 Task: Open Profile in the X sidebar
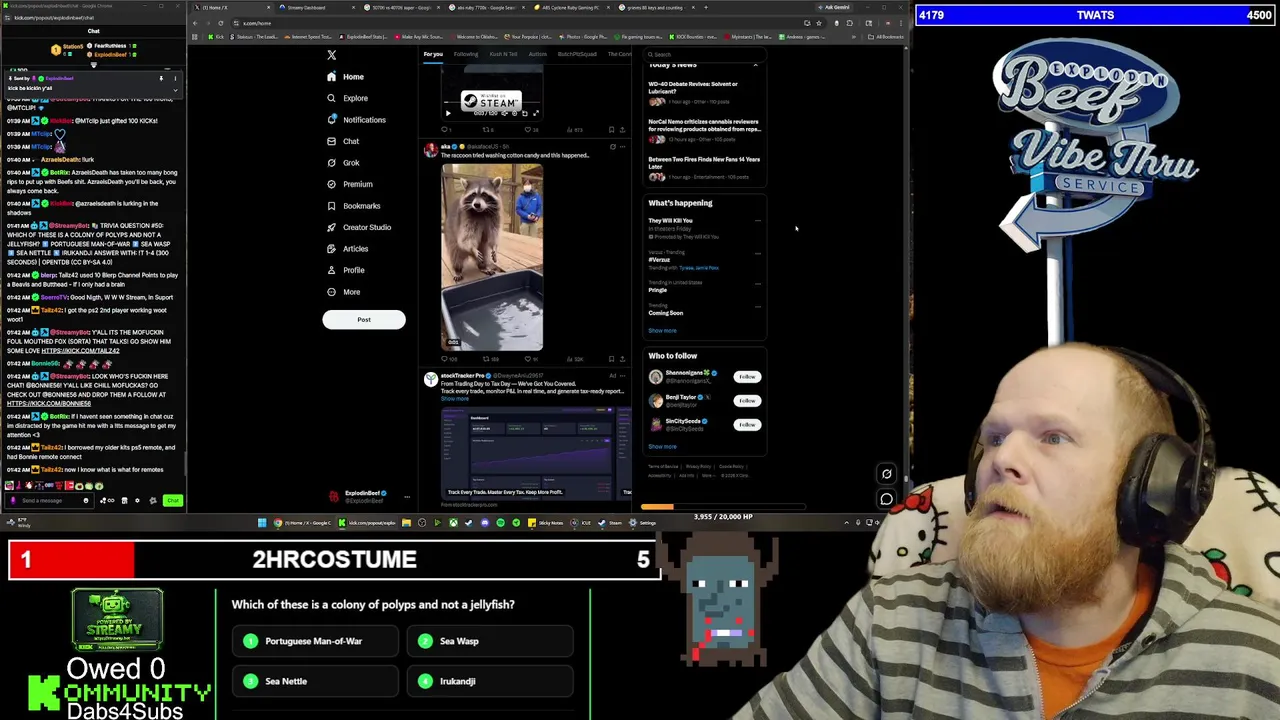coord(345,270)
